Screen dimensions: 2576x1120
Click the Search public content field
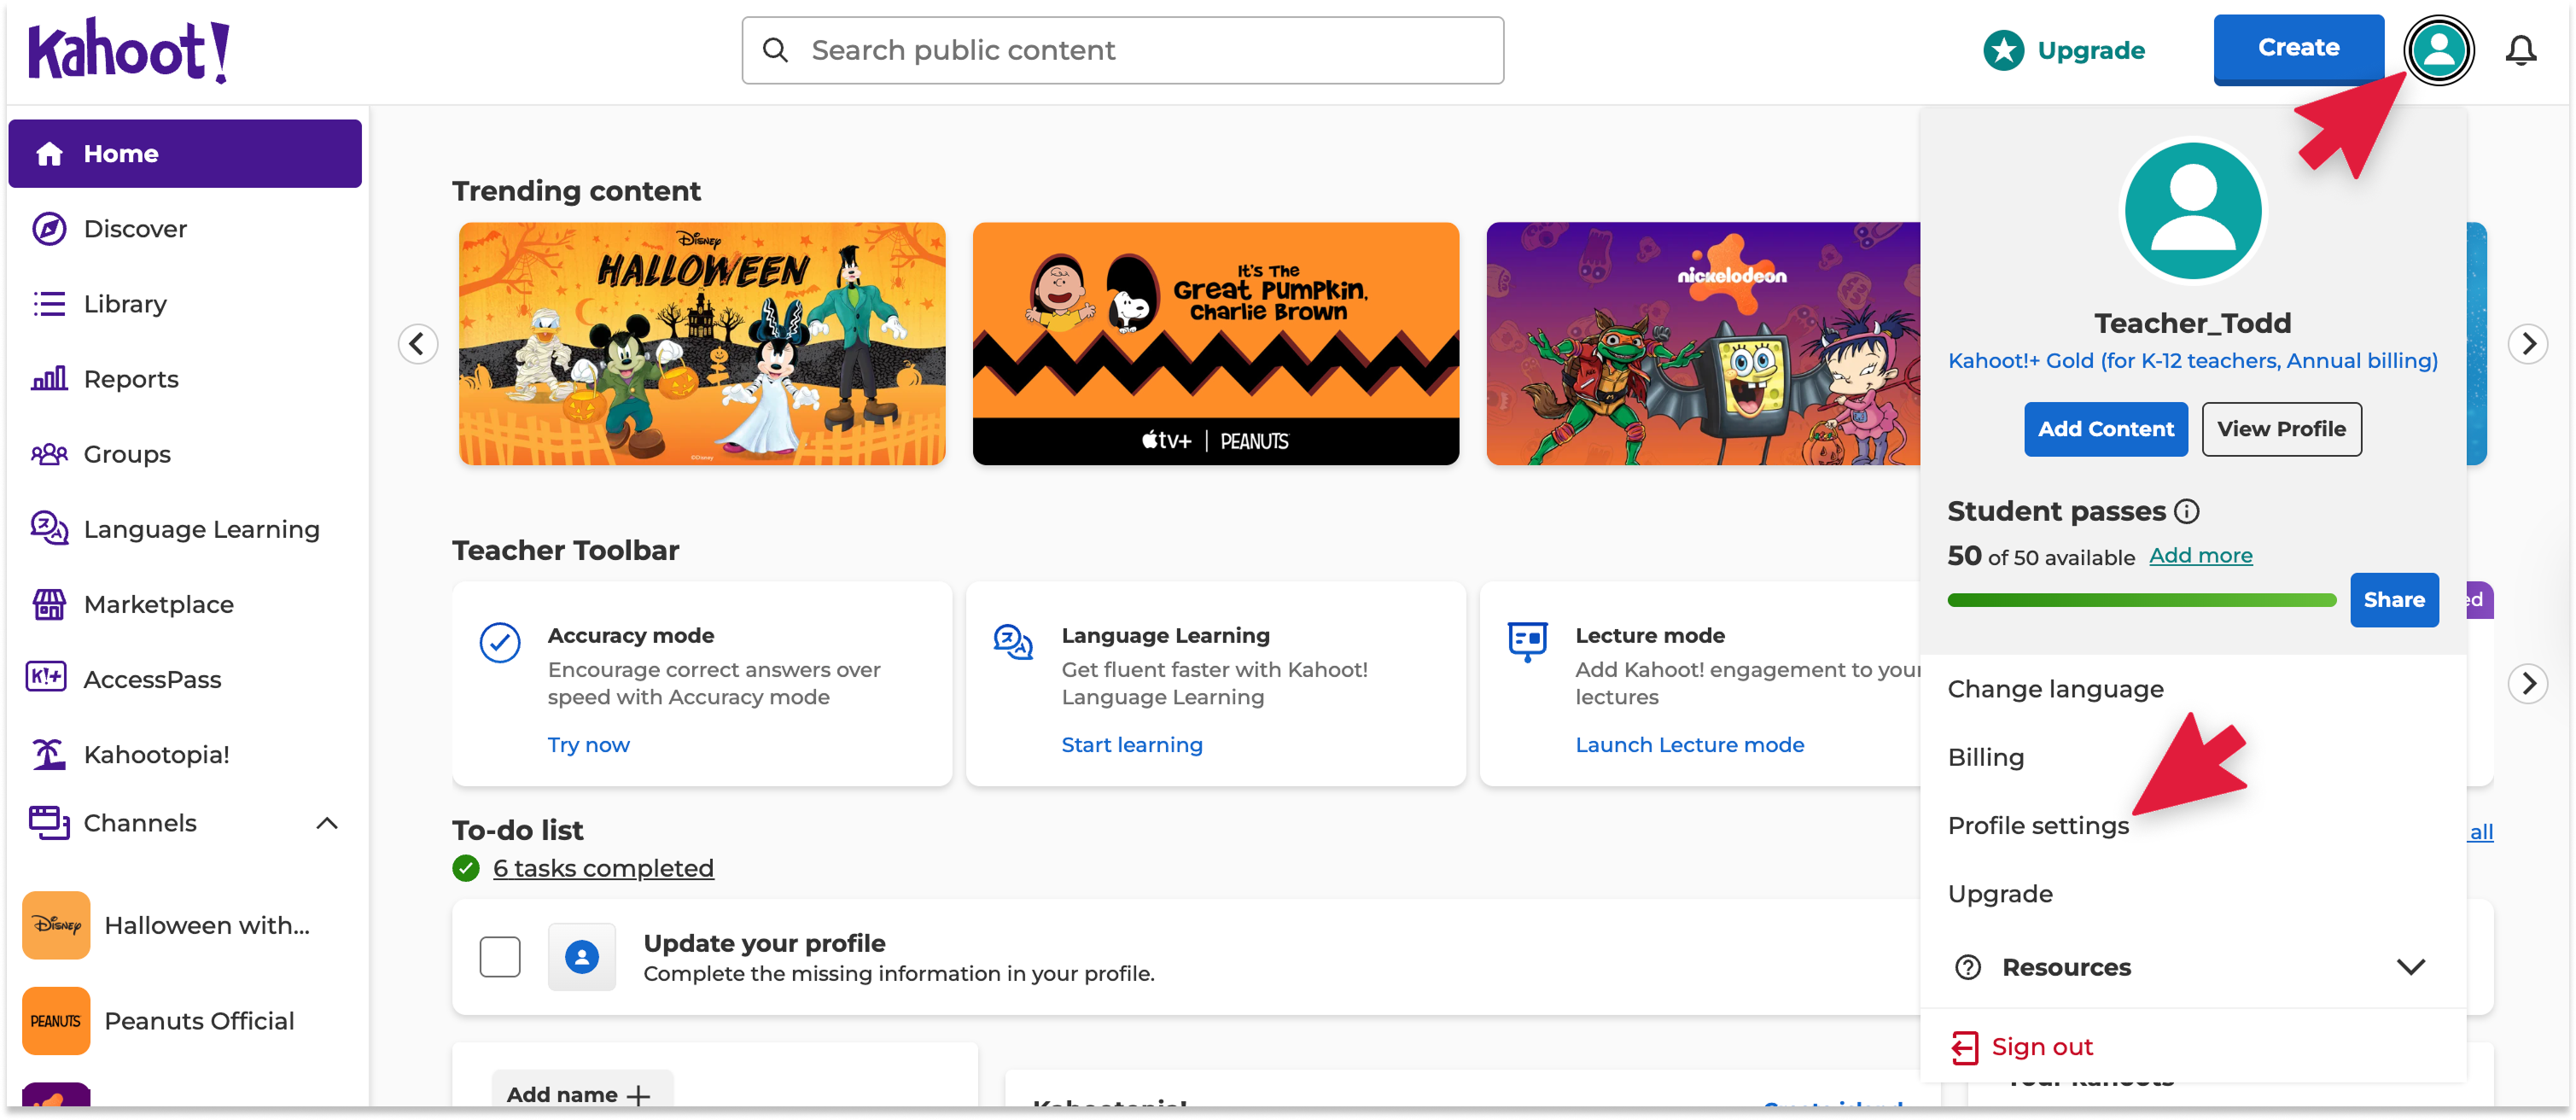(1122, 50)
